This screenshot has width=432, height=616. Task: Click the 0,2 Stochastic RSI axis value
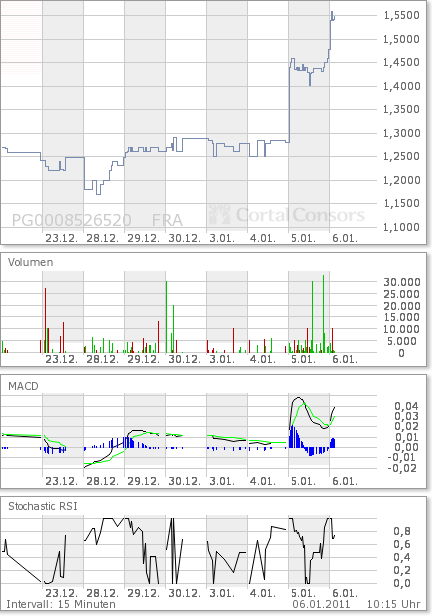click(402, 570)
